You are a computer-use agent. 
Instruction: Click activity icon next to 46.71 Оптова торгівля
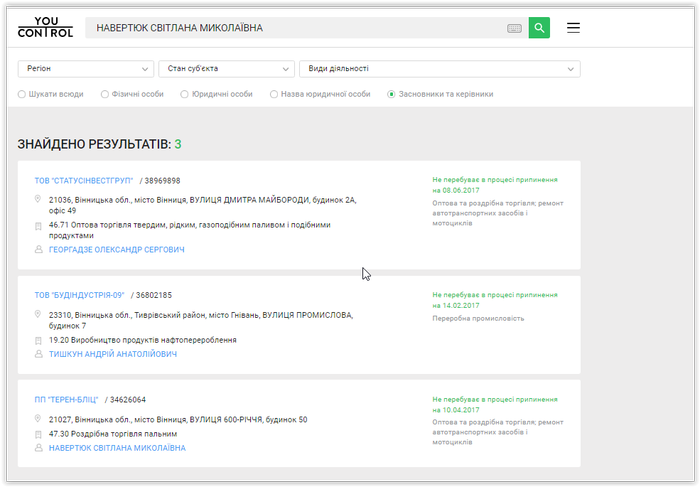[38, 226]
